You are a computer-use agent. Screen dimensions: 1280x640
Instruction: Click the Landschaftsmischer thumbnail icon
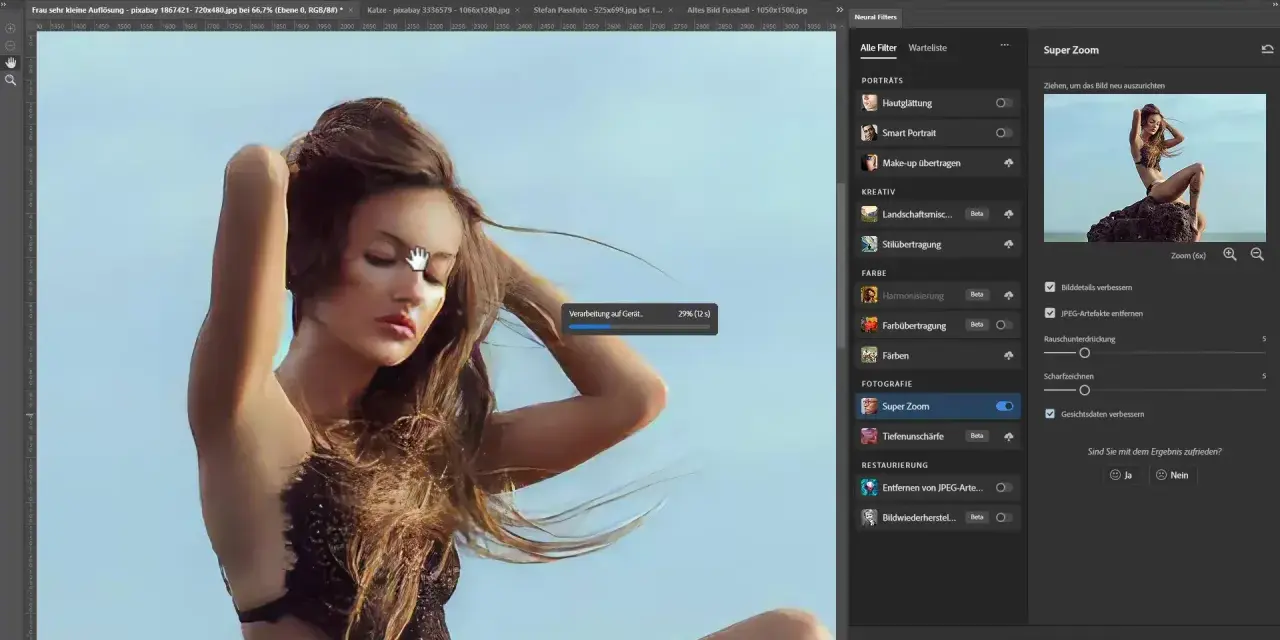coord(869,214)
